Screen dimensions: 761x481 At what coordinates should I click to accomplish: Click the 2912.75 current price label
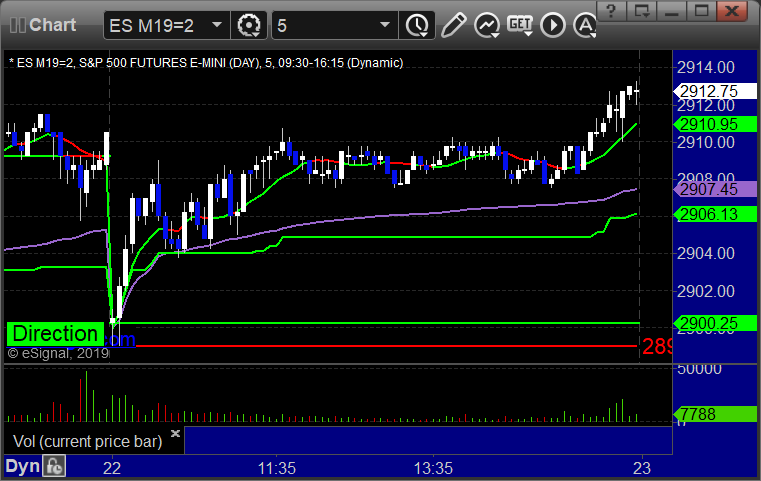pyautogui.click(x=715, y=91)
